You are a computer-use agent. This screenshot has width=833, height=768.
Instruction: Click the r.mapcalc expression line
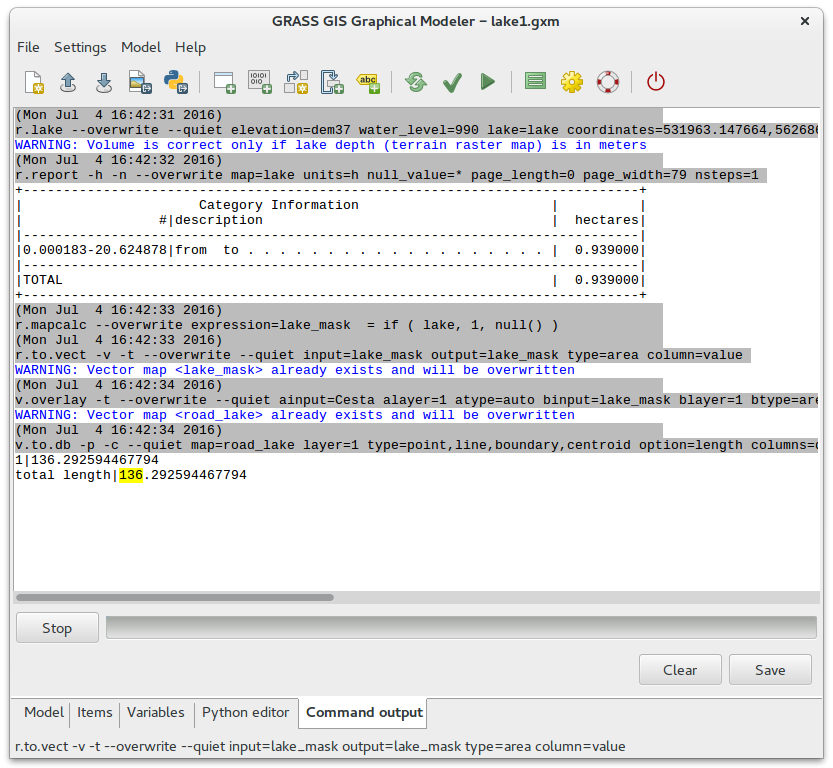coord(287,325)
